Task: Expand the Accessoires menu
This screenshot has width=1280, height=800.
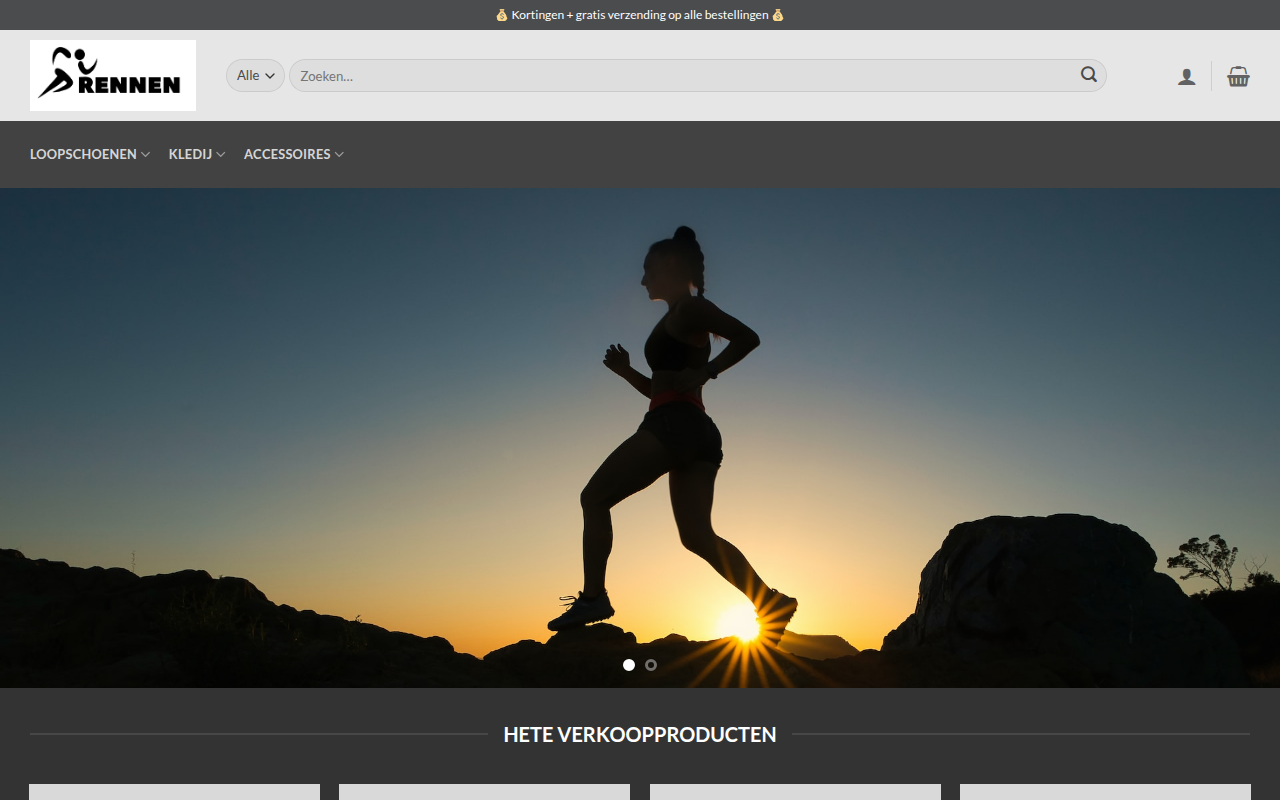Action: [294, 154]
